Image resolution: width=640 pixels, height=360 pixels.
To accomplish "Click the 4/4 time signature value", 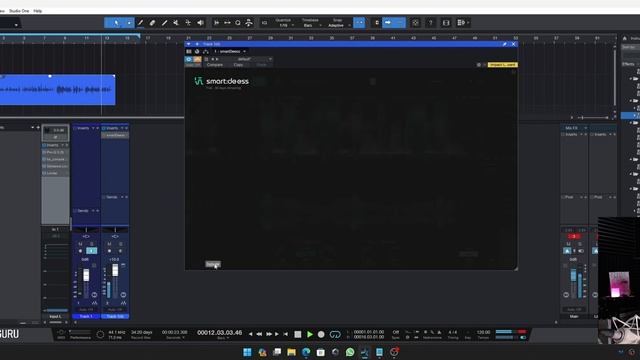I will pyautogui.click(x=453, y=332).
